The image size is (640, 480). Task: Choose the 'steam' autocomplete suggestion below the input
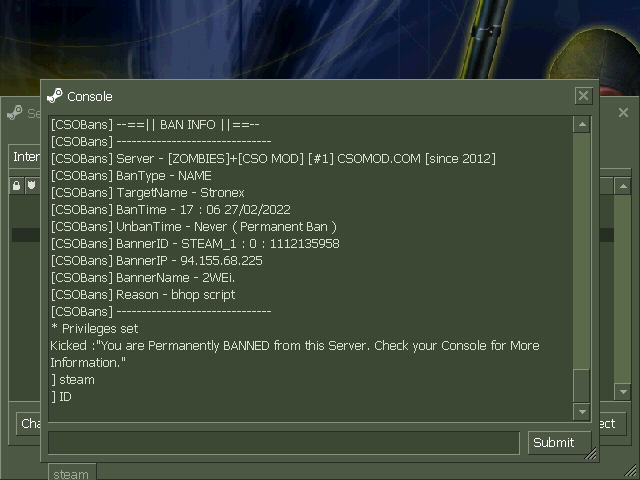(x=72, y=473)
